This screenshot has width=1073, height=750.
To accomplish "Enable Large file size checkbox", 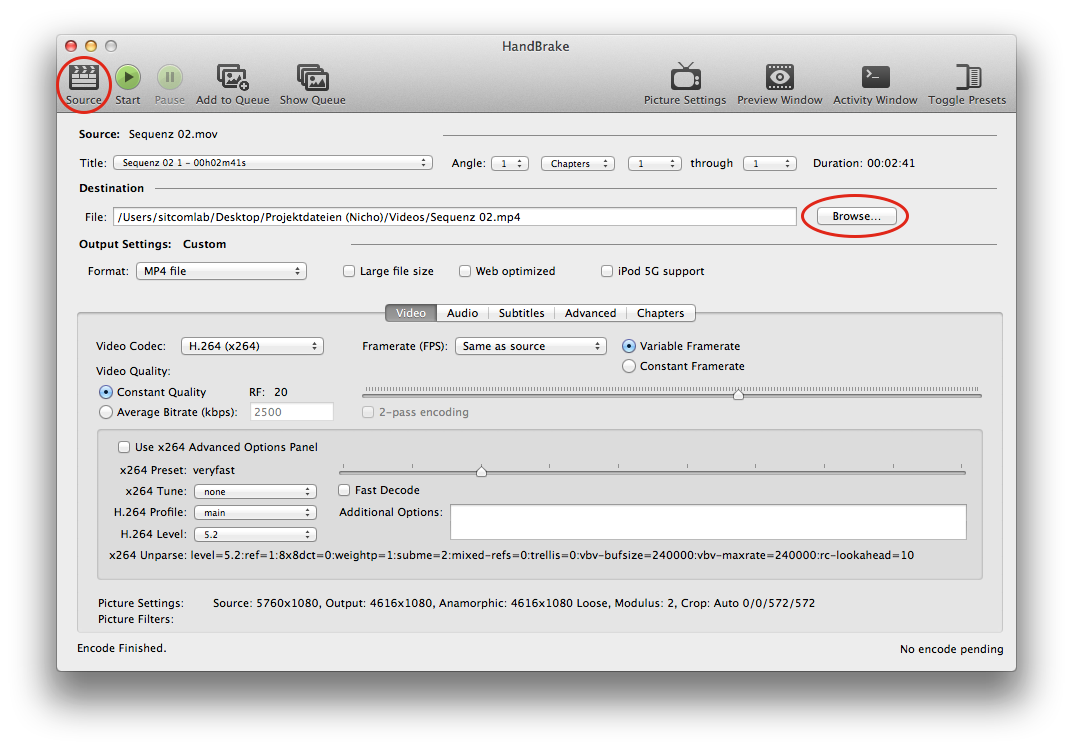I will coord(349,271).
